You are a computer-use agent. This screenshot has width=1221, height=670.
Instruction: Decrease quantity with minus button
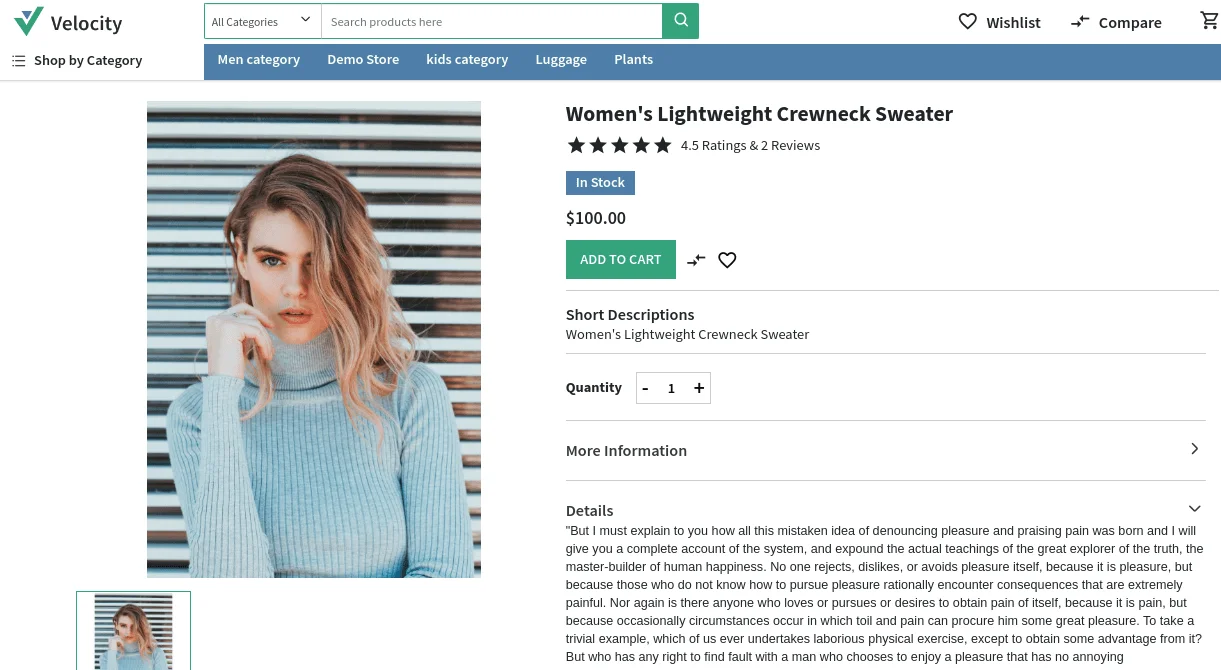[x=645, y=388]
